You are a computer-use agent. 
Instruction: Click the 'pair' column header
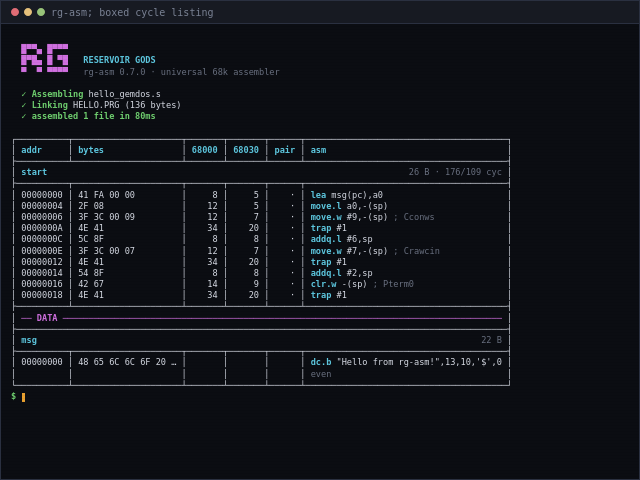point(284,150)
